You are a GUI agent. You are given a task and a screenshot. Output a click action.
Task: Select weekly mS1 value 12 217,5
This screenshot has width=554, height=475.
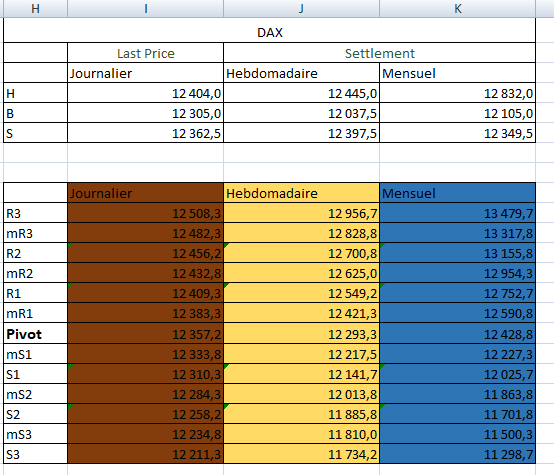pos(301,354)
